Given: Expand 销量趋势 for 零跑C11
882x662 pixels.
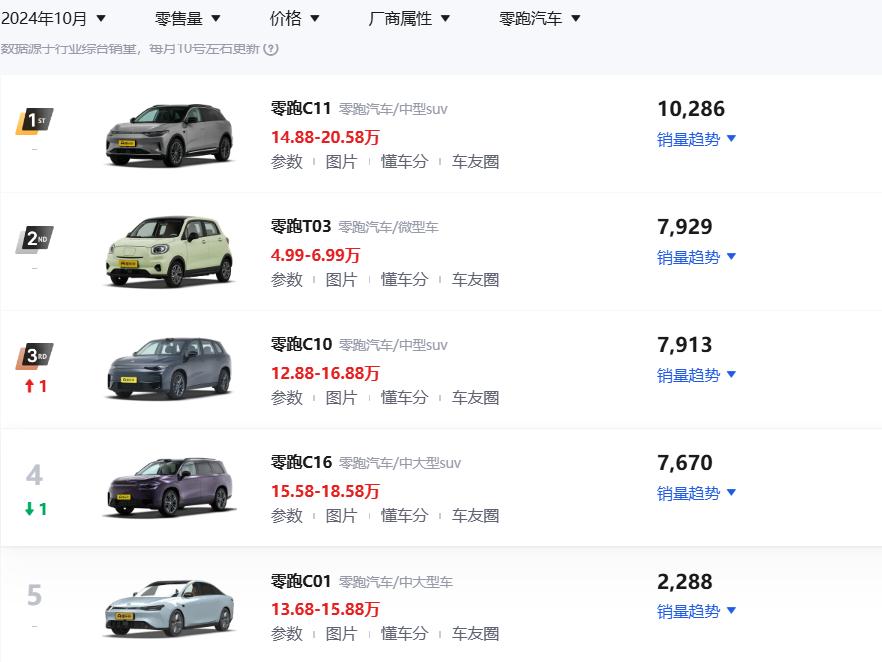Looking at the screenshot, I should [x=696, y=139].
